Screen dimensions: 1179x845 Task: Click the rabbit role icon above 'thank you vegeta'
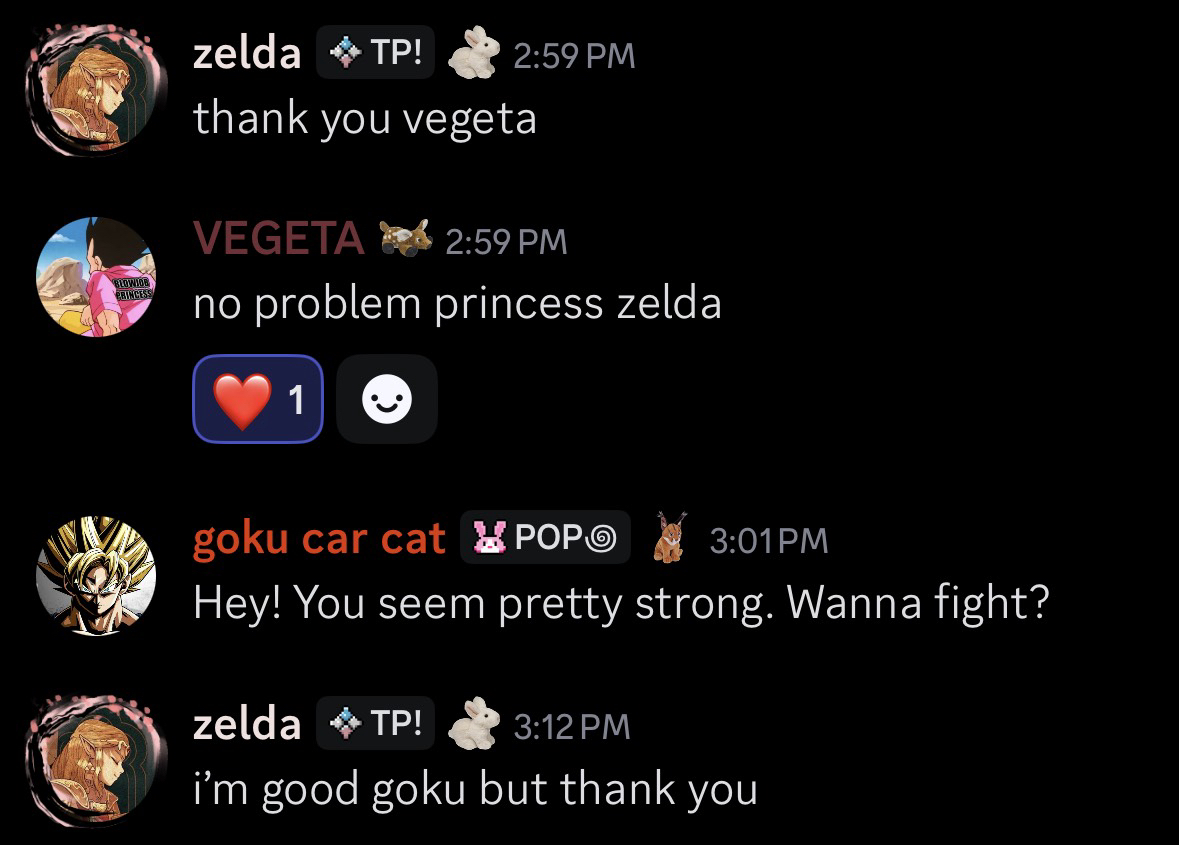(473, 53)
